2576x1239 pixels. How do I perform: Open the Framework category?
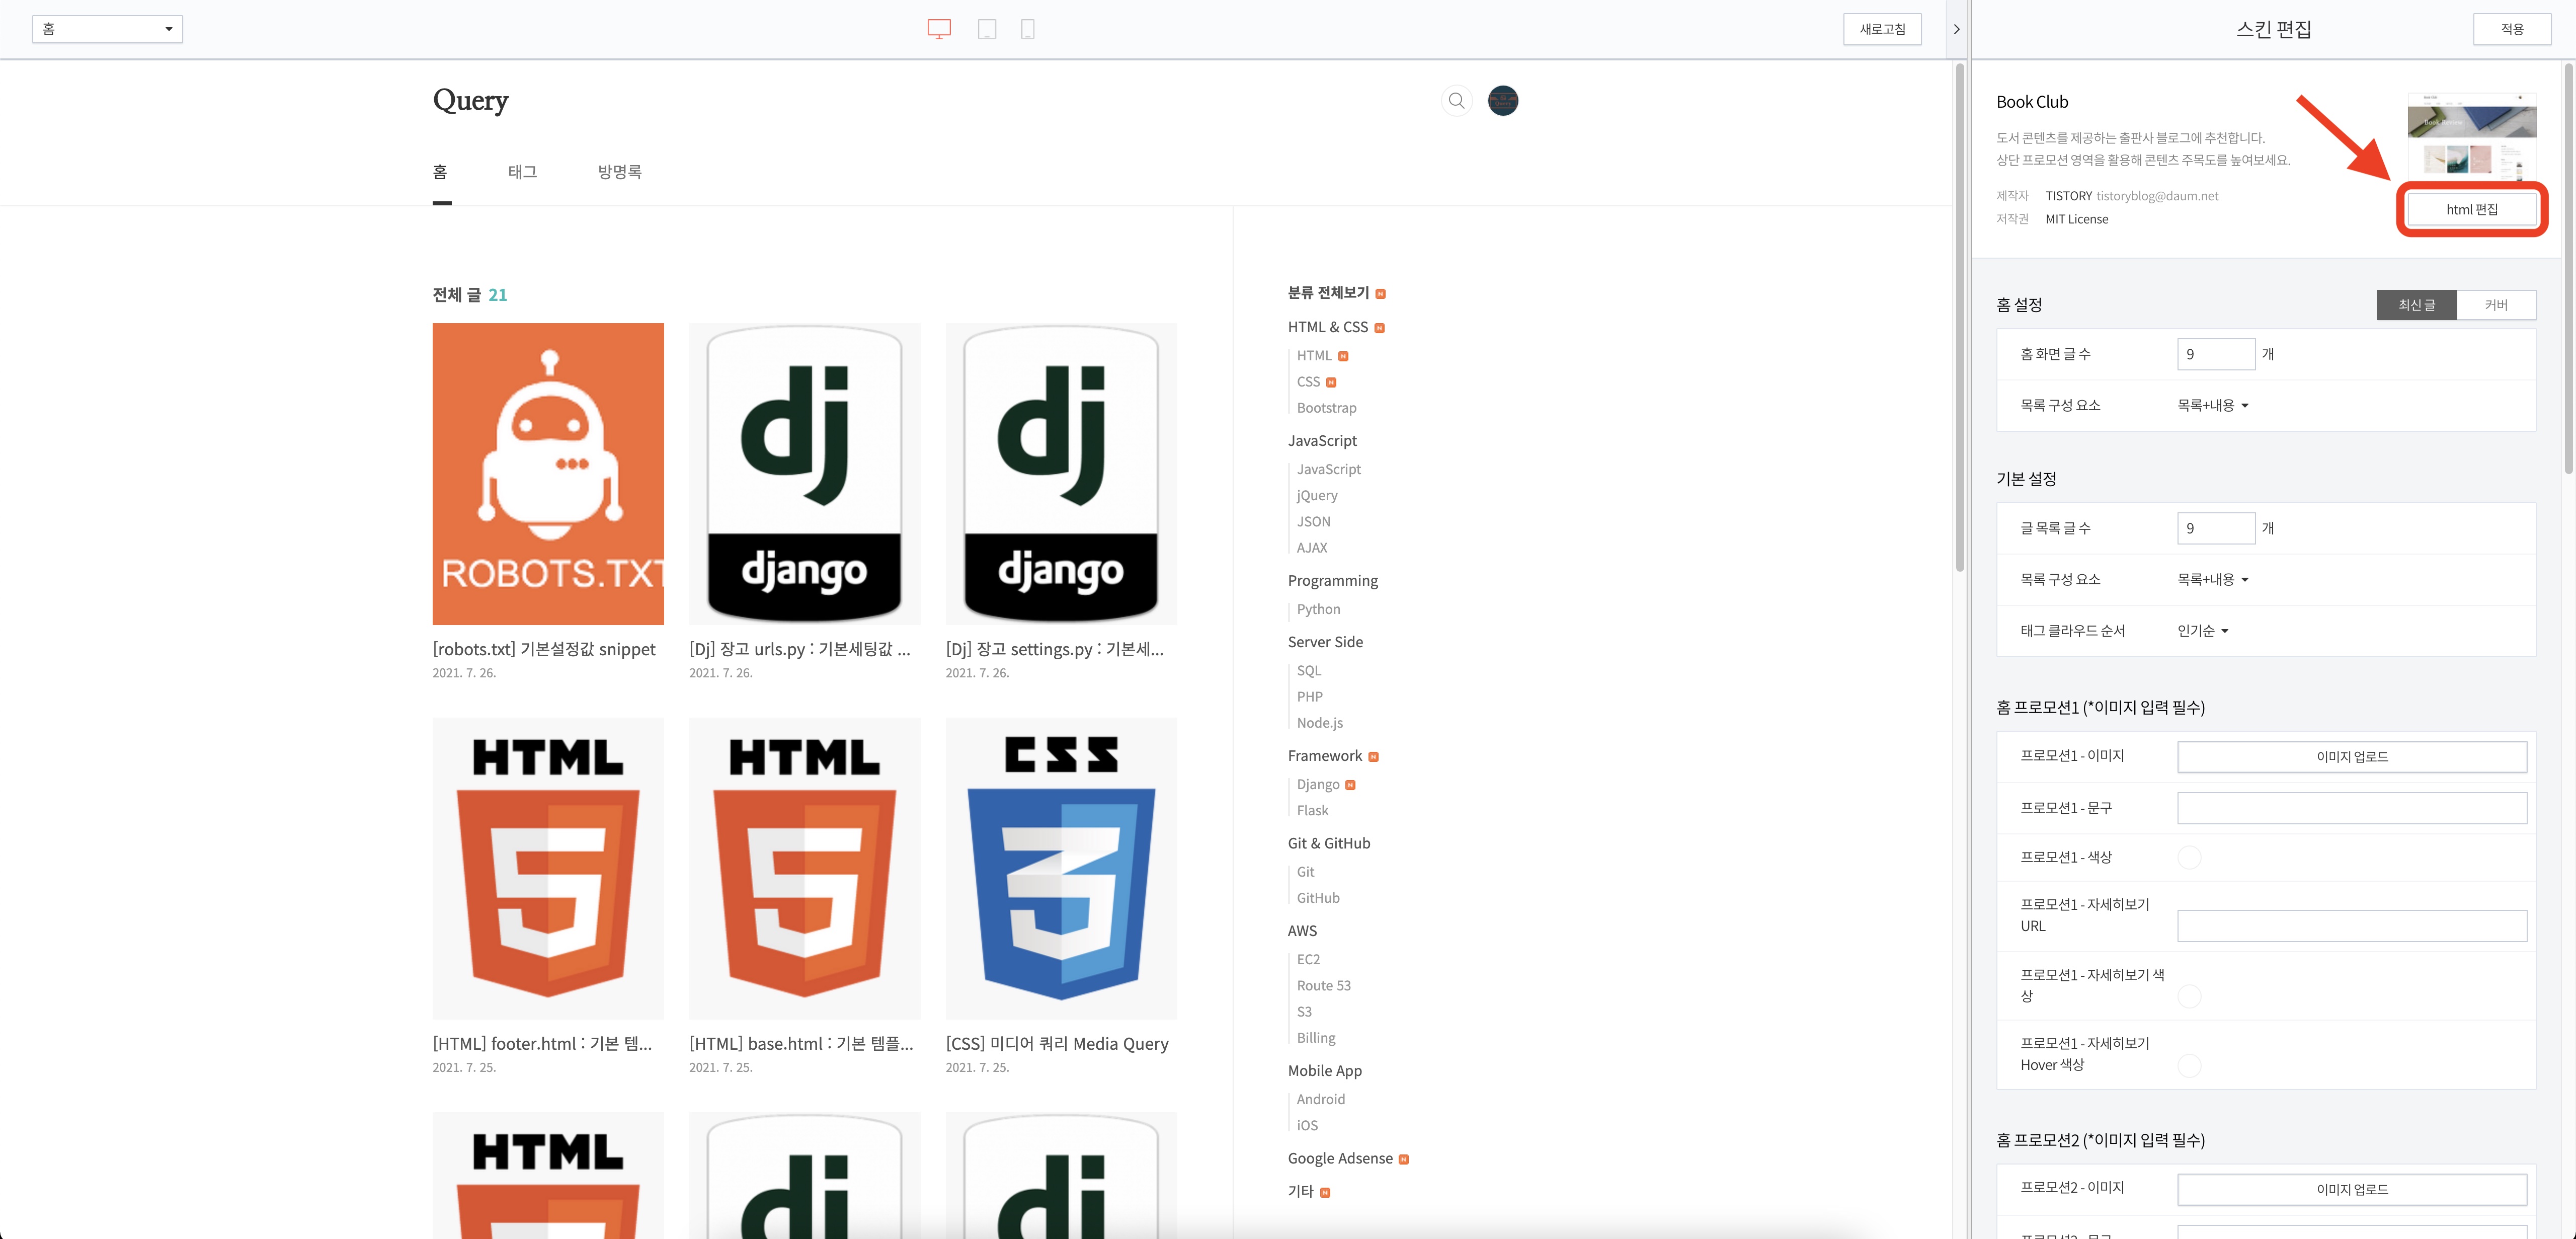(x=1324, y=756)
